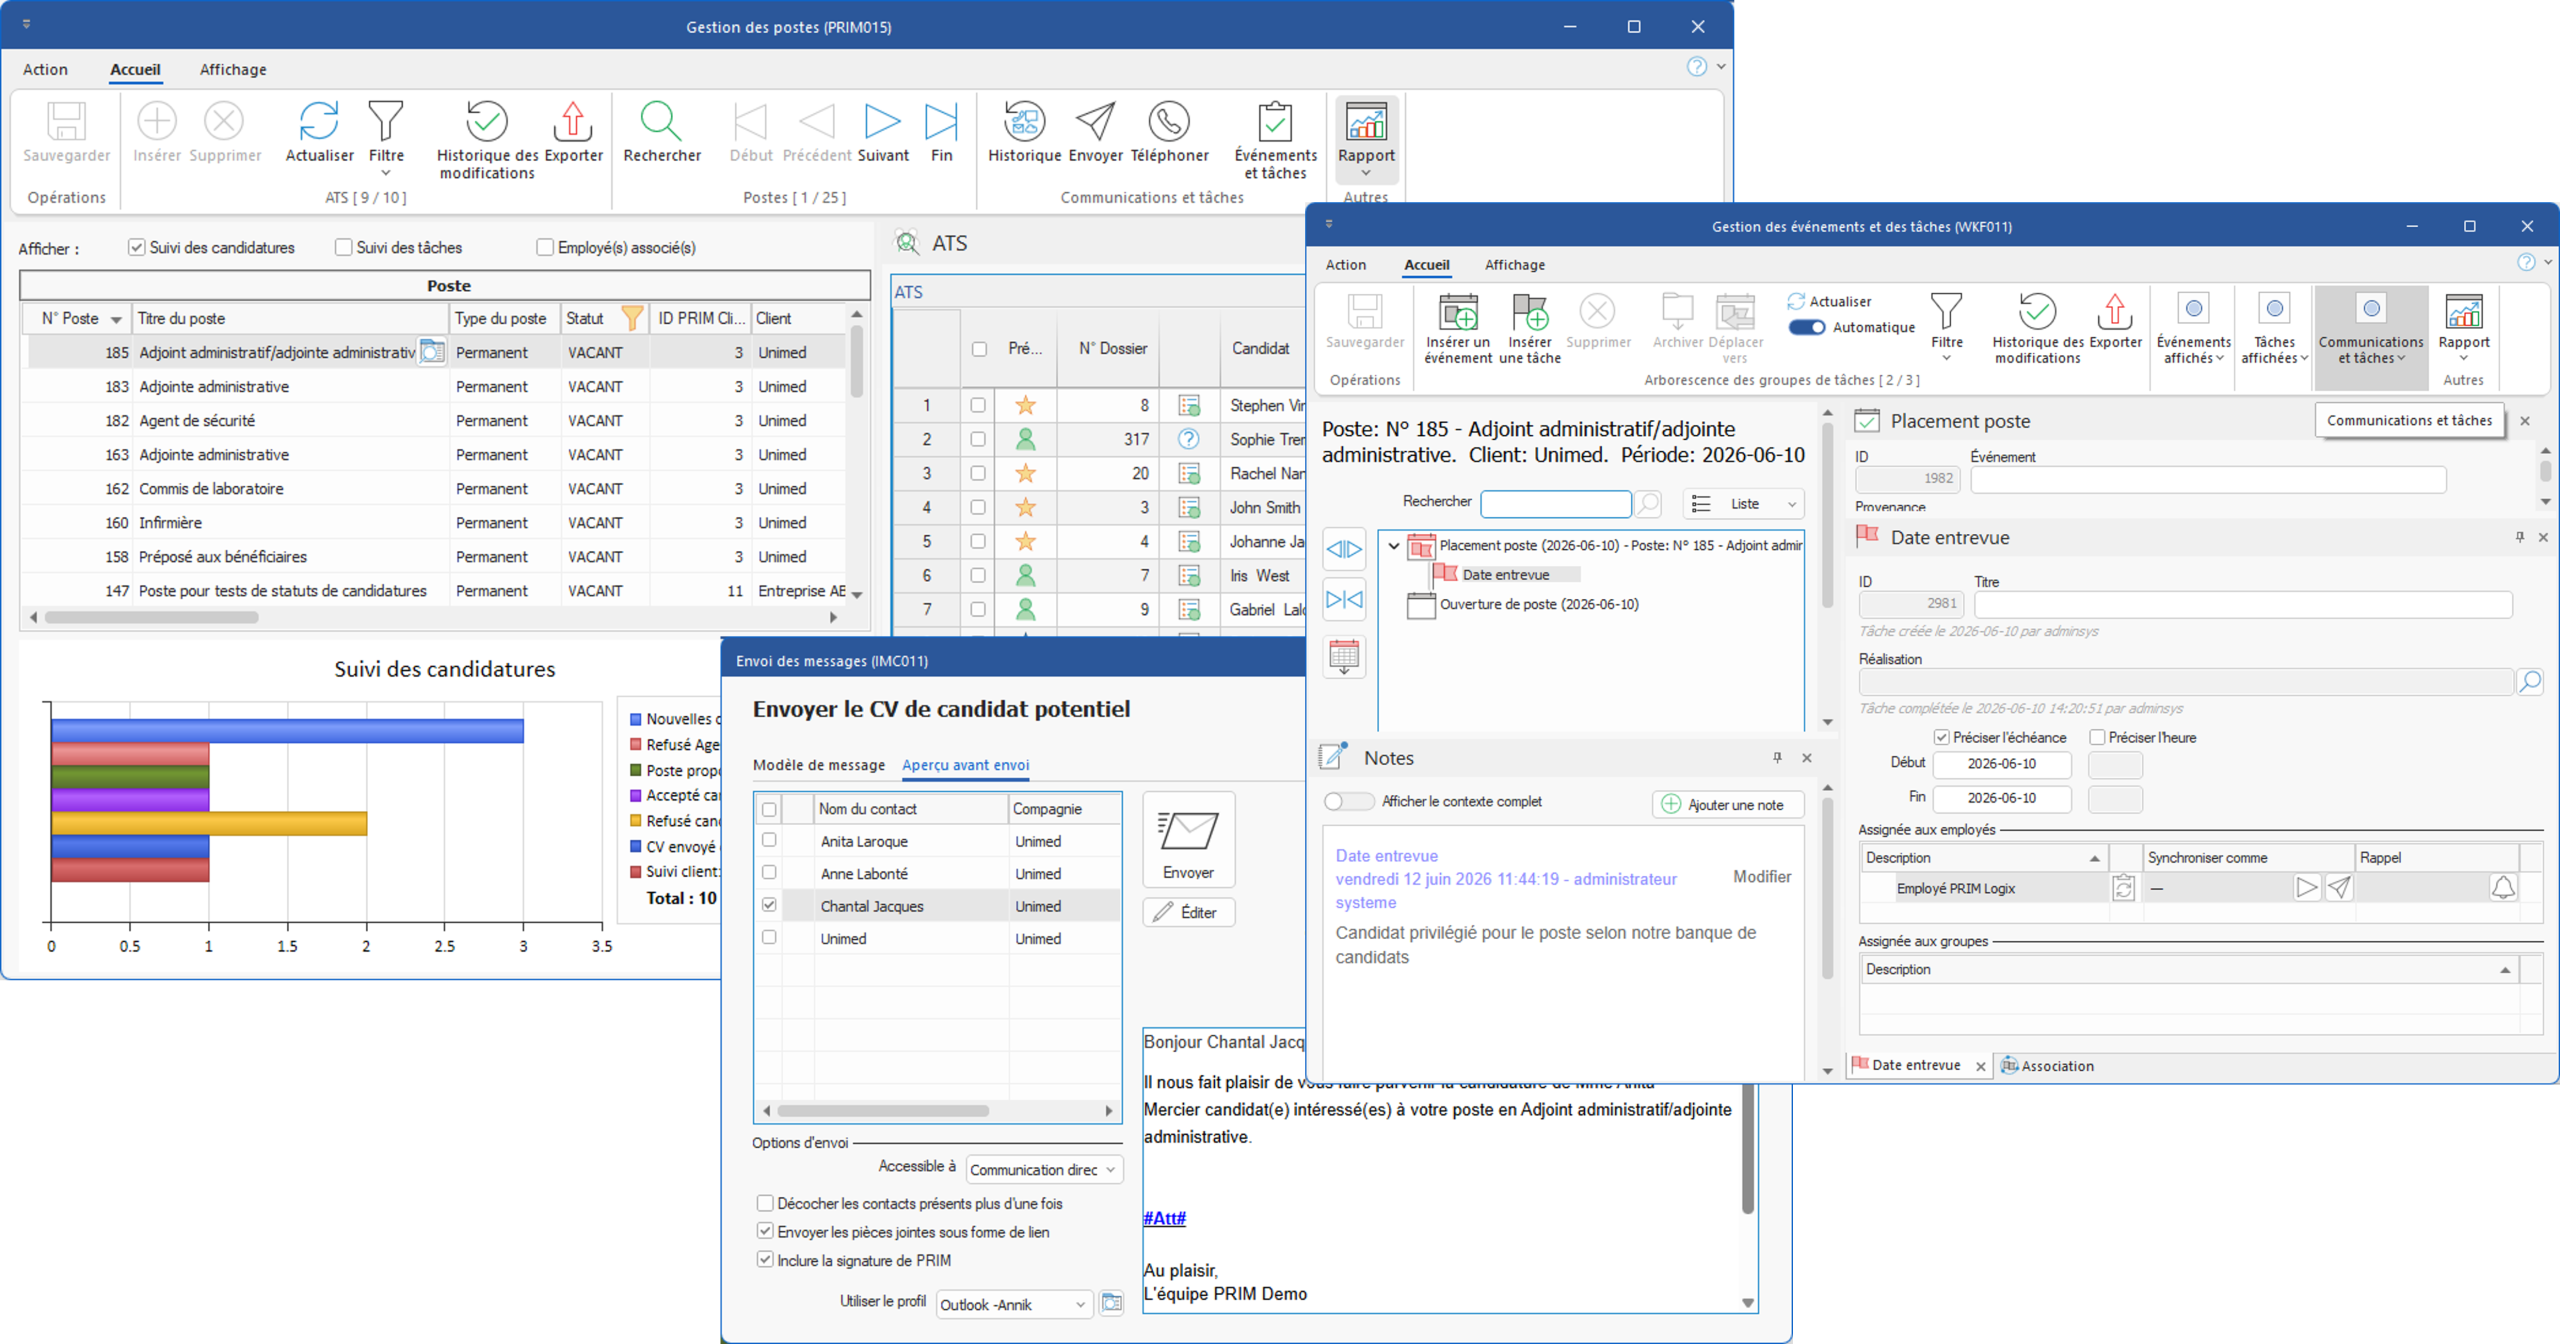Viewport: 2560px width, 1344px height.
Task: Turn off the Automatique toggle switch
Action: pyautogui.click(x=1806, y=328)
